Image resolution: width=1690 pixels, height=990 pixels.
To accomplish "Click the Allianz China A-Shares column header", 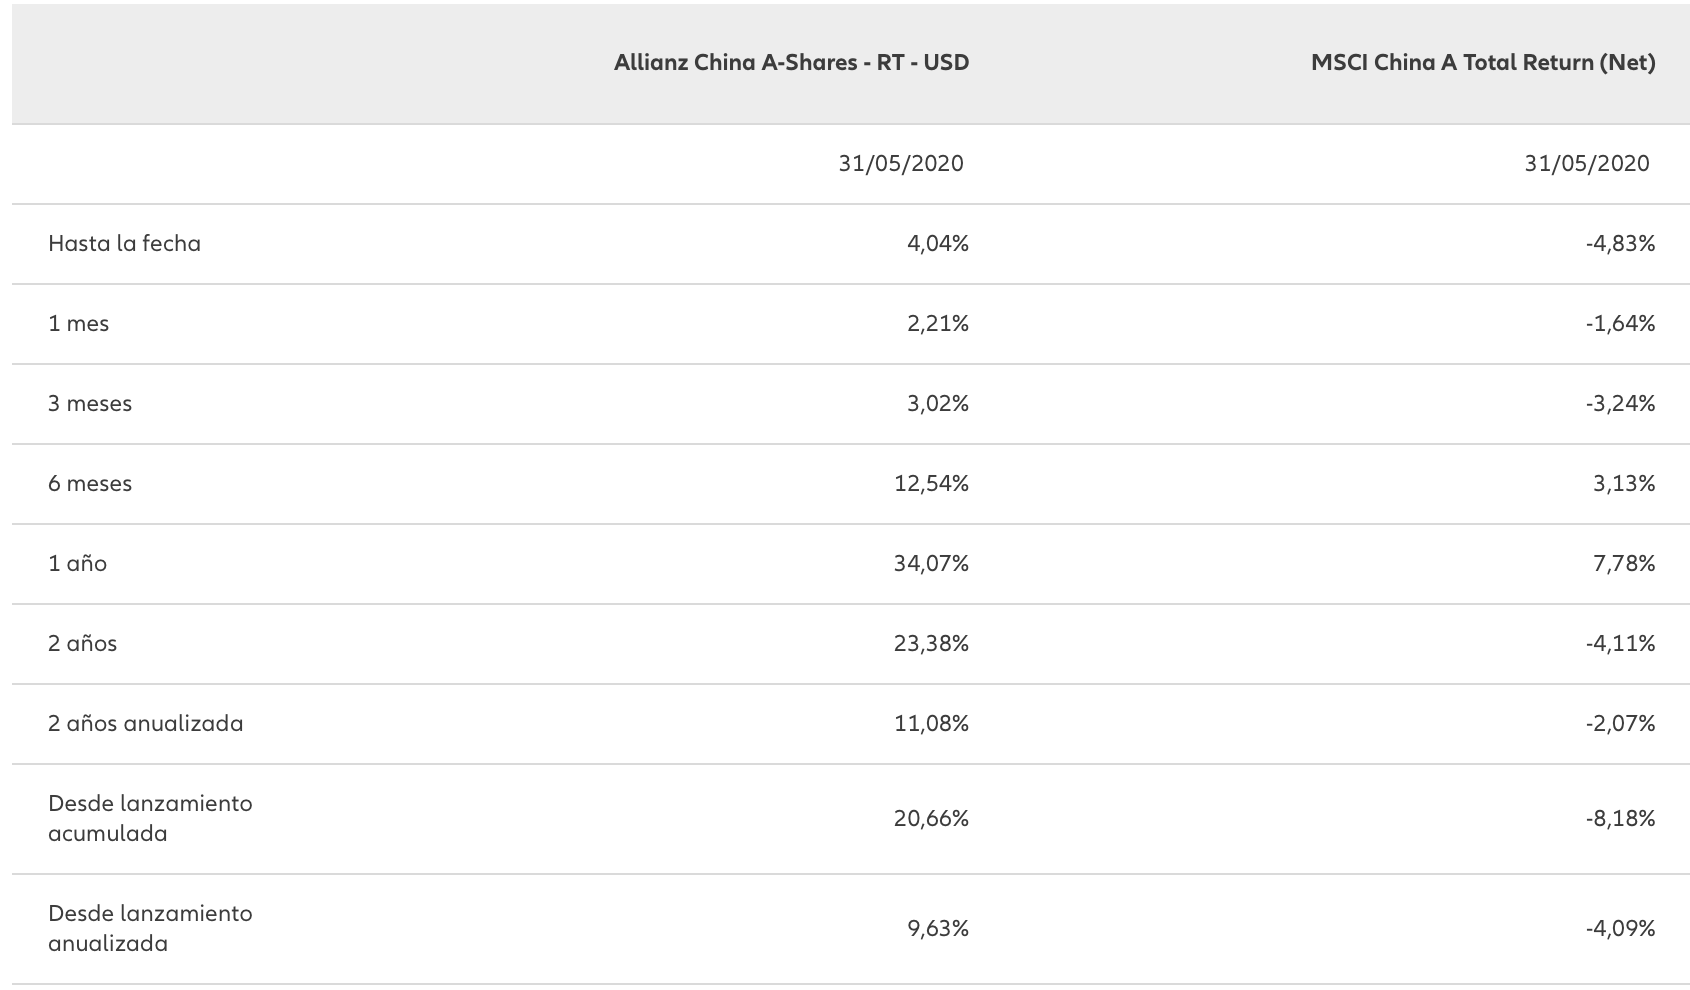I will (791, 63).
